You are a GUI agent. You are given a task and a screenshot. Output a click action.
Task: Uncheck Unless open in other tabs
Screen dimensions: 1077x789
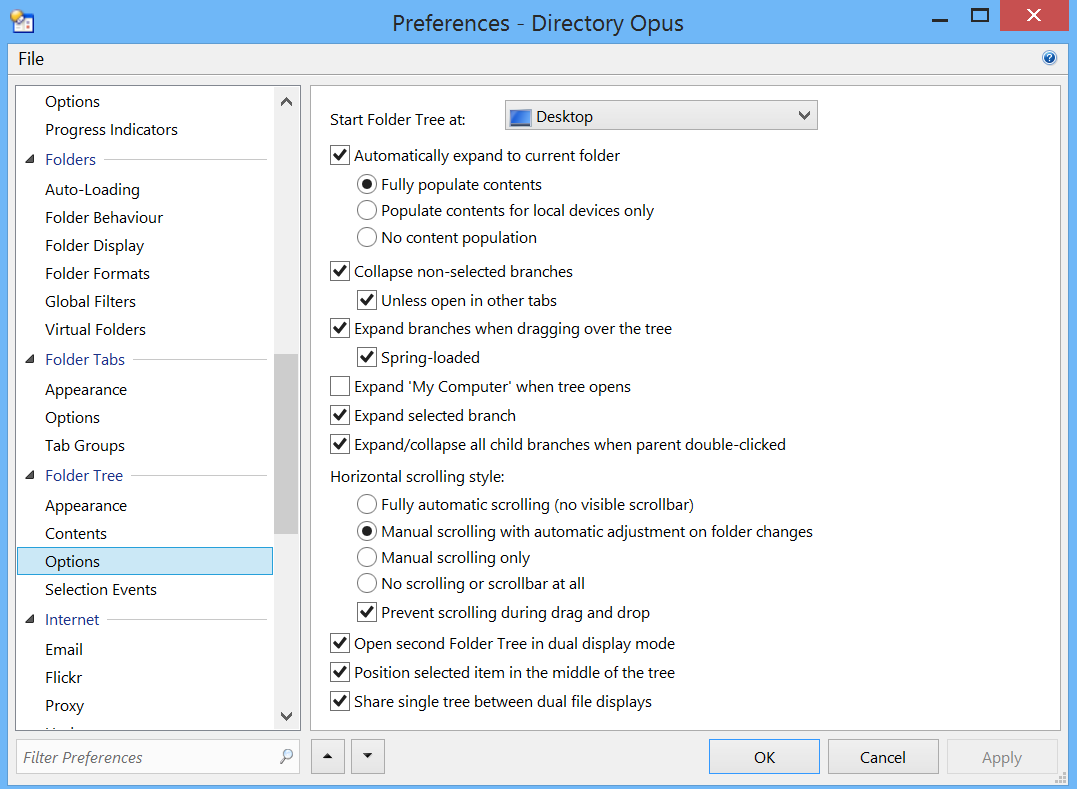(367, 300)
